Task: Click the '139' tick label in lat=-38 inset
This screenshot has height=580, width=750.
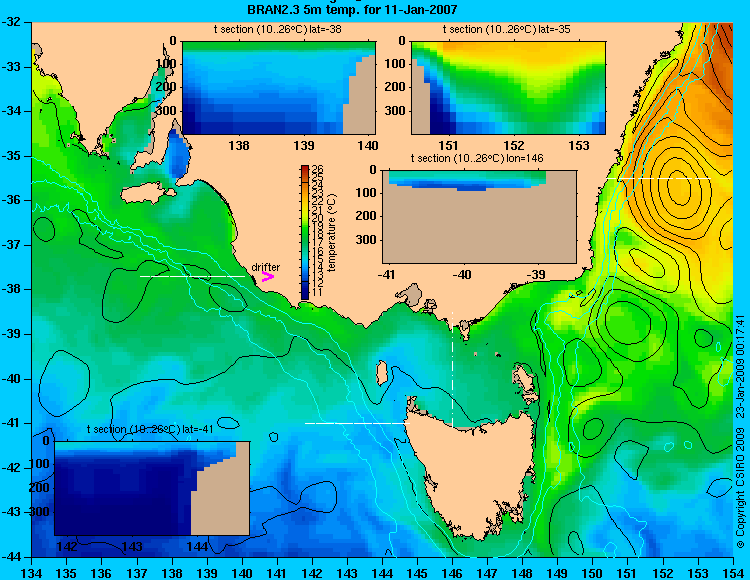Action: (304, 145)
